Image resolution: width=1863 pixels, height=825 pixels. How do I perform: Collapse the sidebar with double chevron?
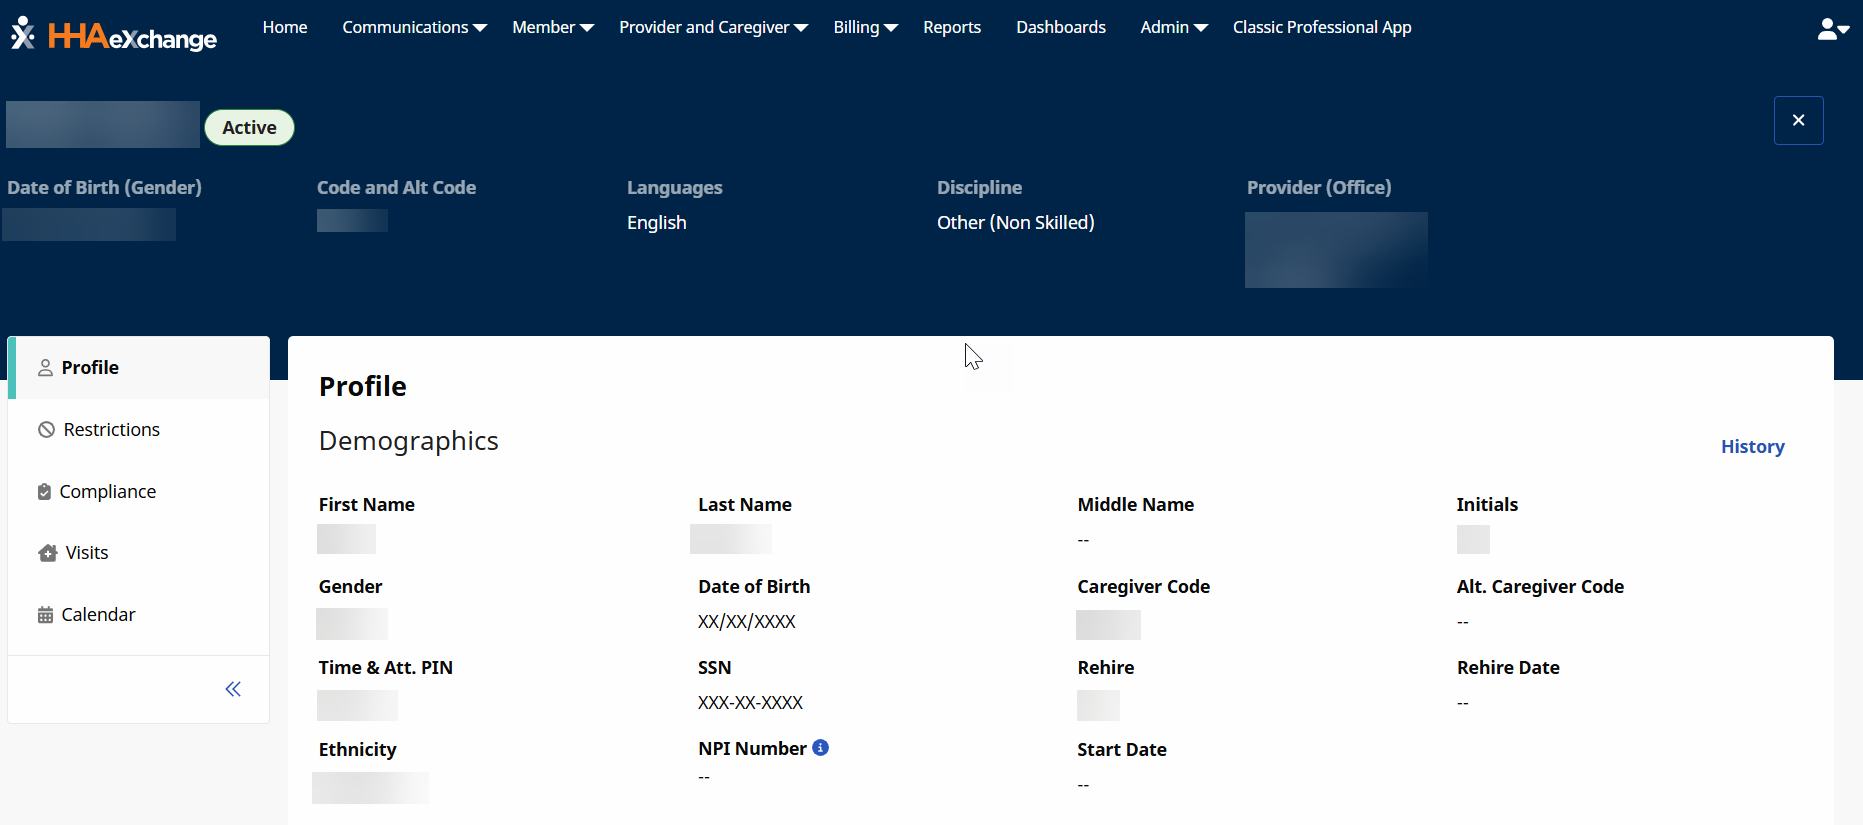click(233, 689)
